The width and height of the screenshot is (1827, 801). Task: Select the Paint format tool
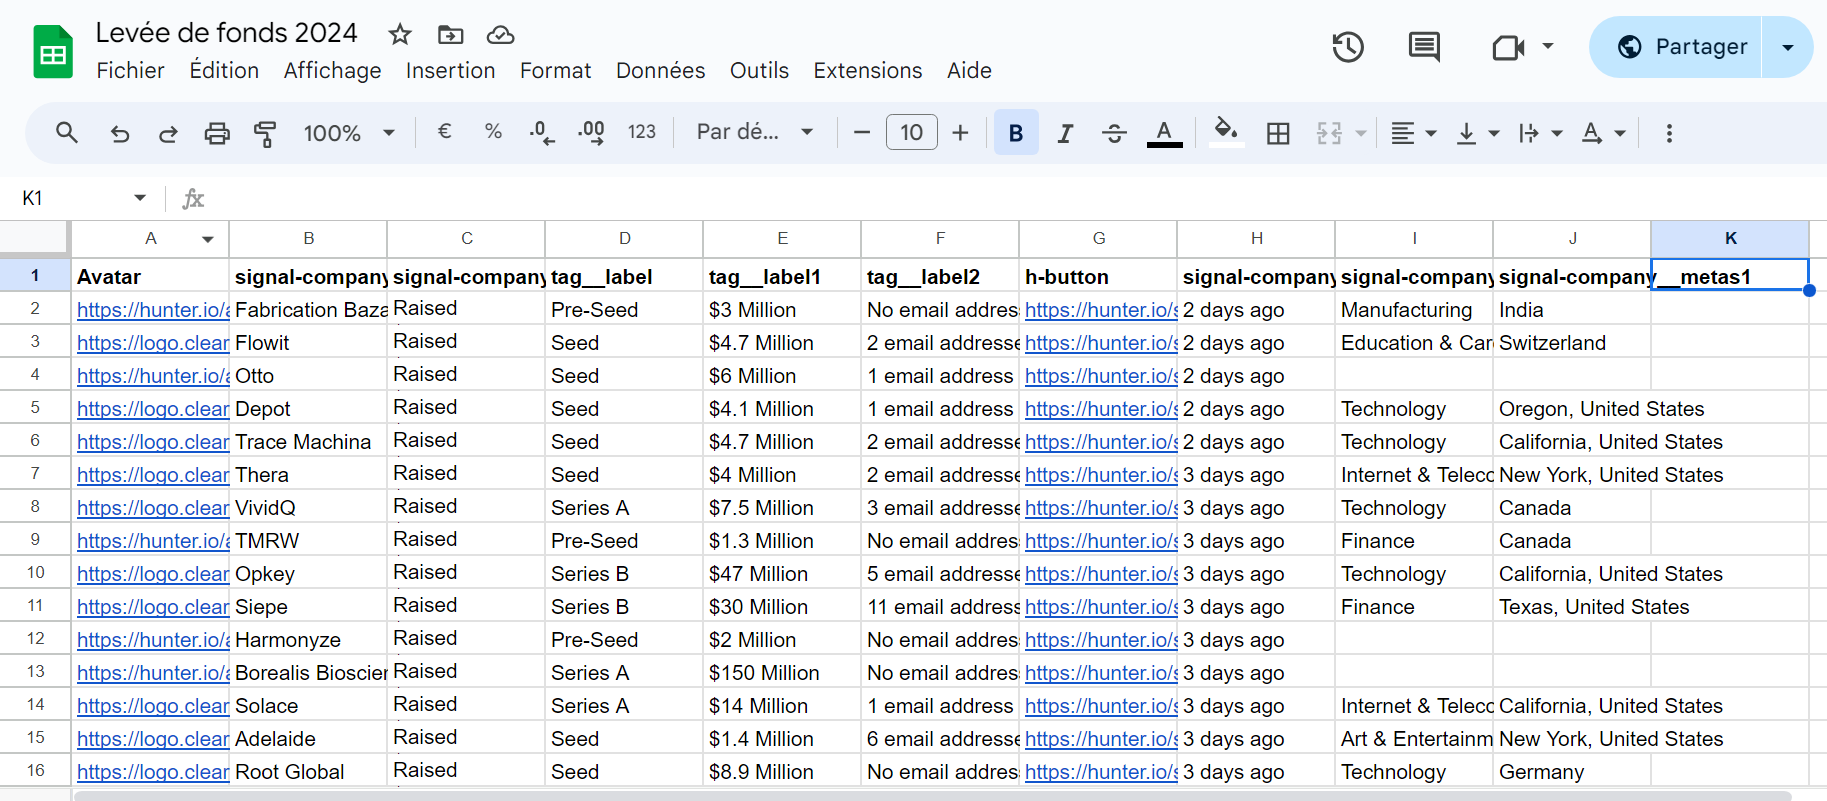point(265,133)
